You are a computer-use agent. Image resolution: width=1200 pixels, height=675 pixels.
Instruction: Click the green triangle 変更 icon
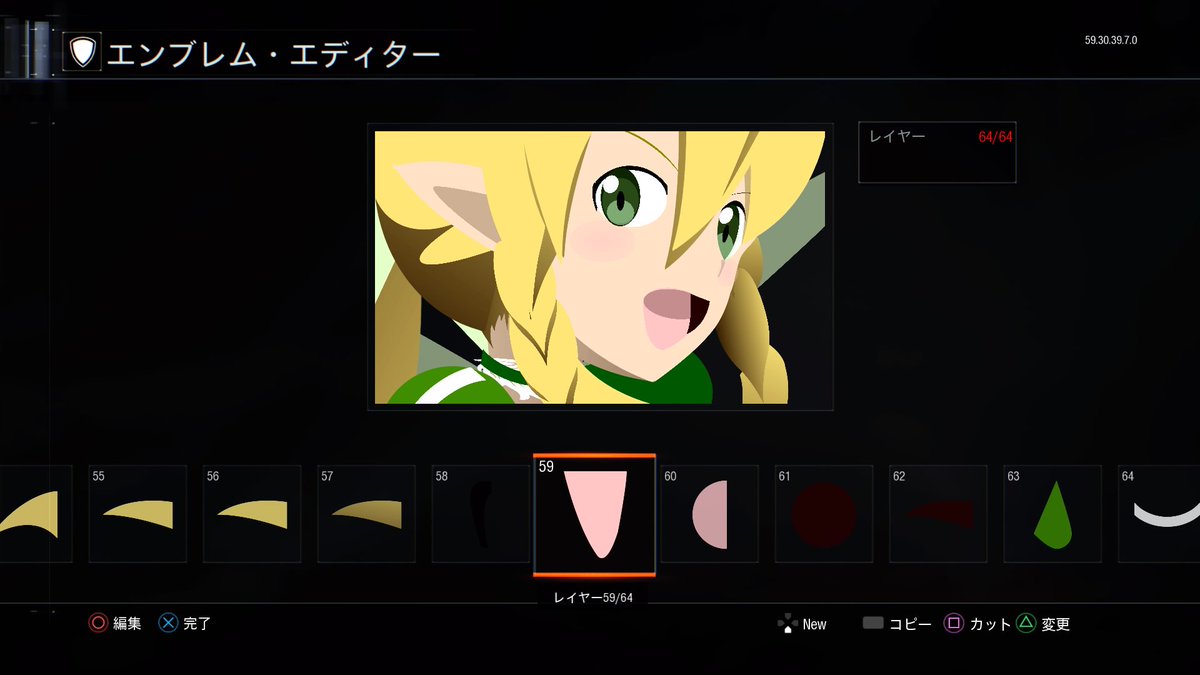point(1026,623)
